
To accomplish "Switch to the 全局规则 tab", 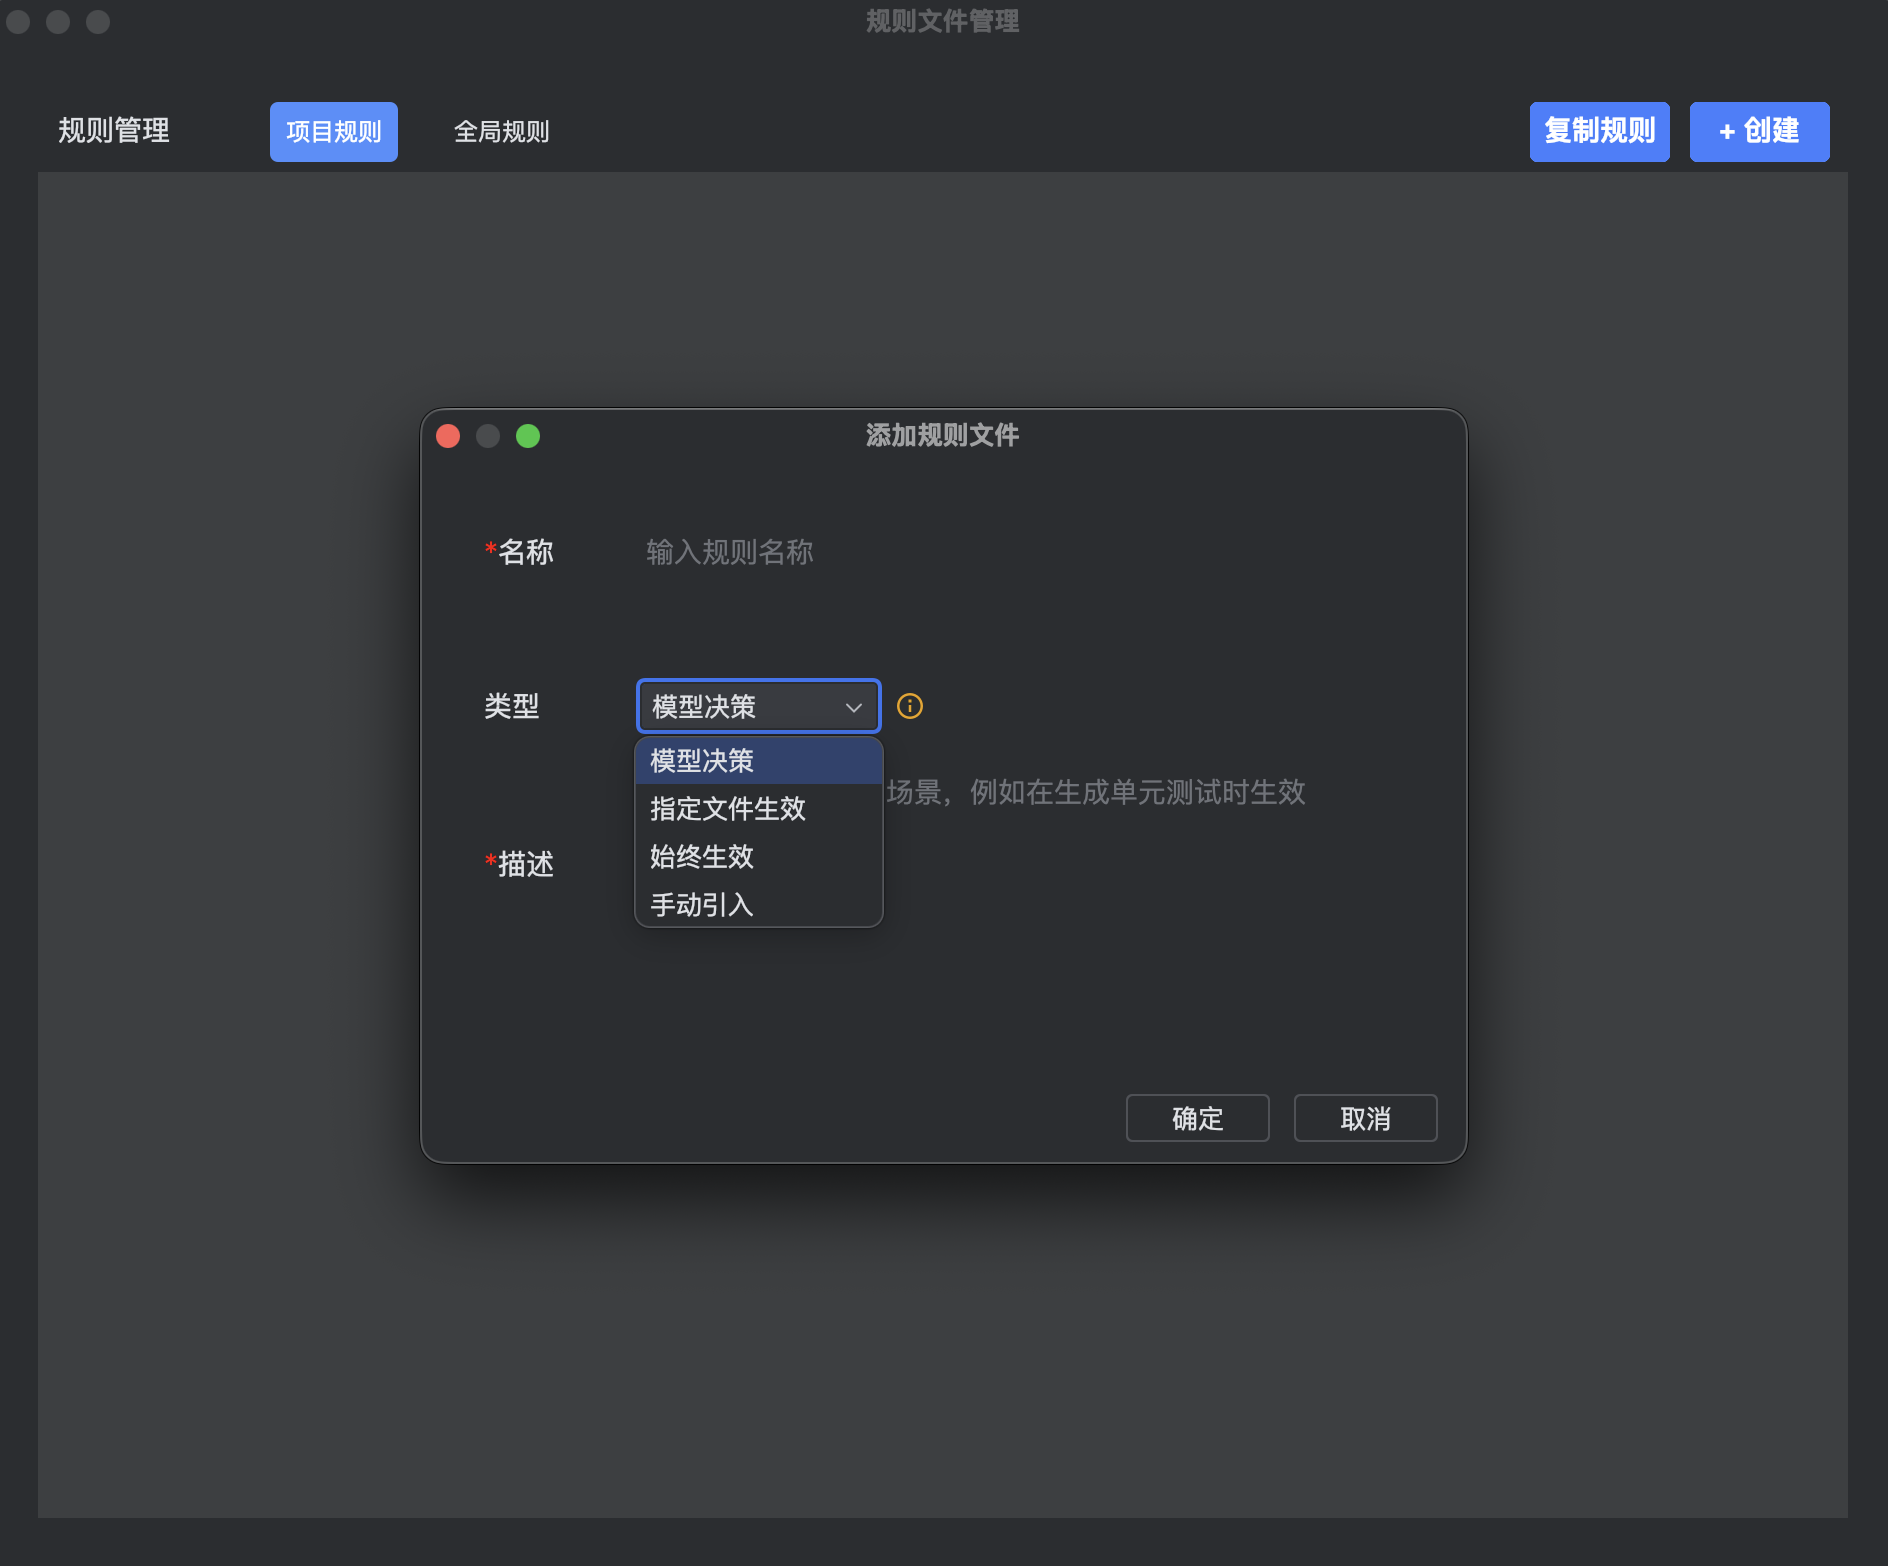I will pyautogui.click(x=501, y=132).
